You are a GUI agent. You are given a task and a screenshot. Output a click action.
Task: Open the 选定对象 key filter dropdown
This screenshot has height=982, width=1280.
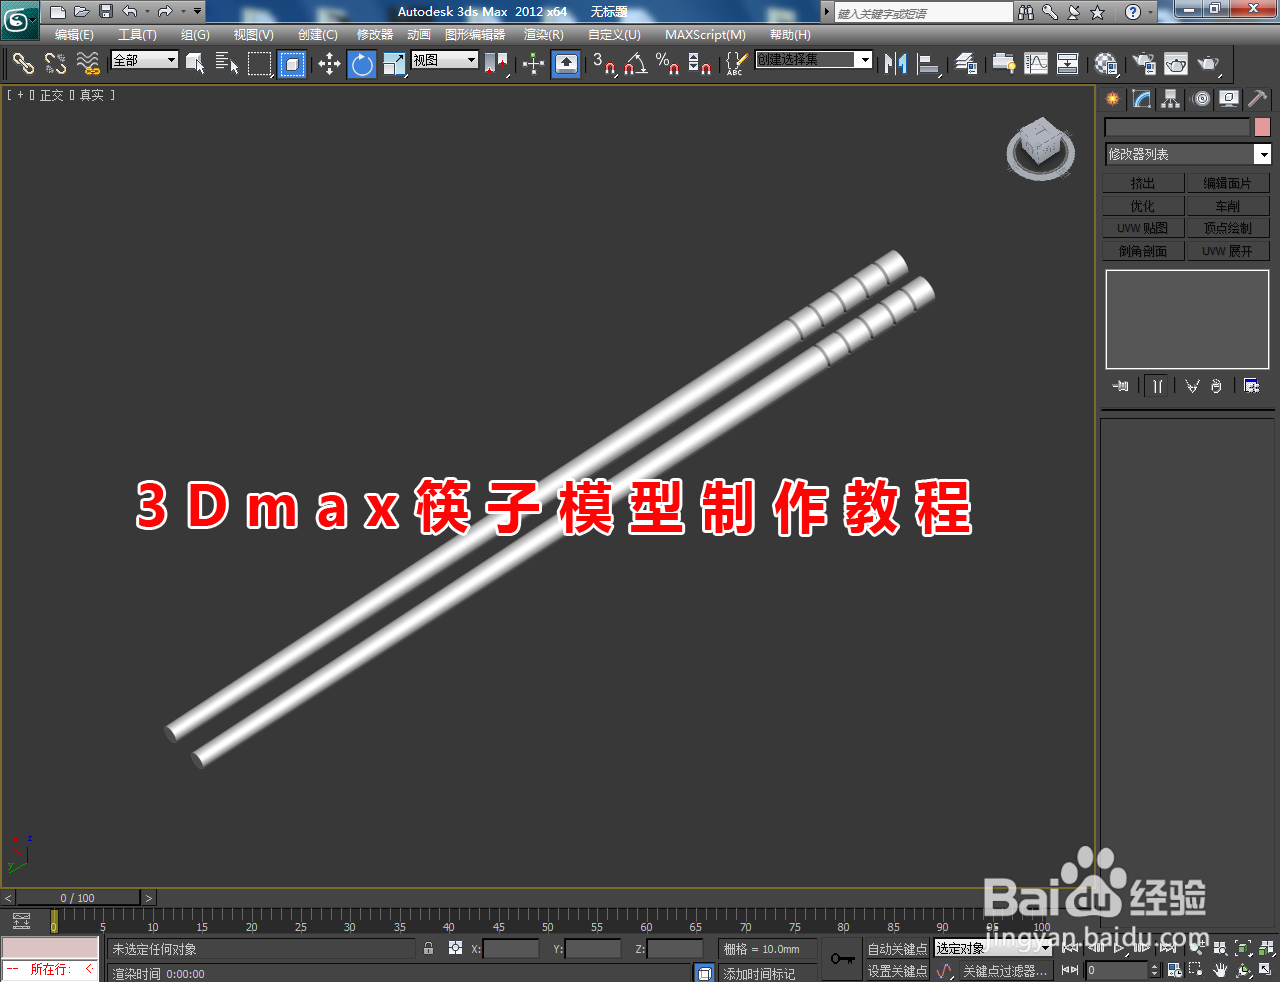pyautogui.click(x=993, y=948)
